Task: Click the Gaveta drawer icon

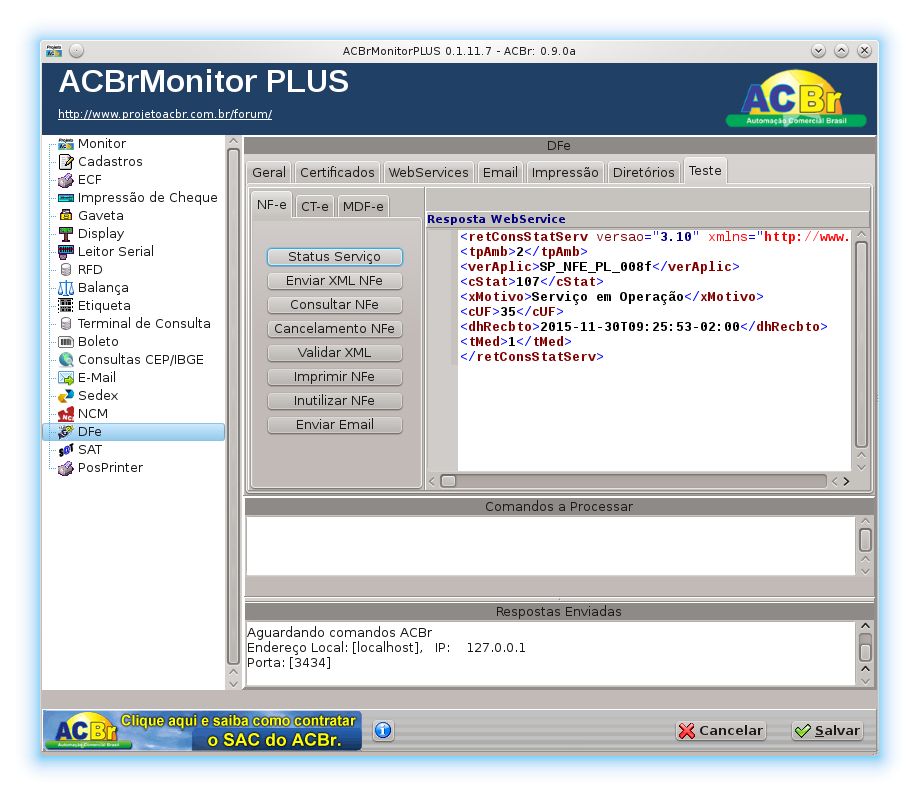Action: coord(66,216)
